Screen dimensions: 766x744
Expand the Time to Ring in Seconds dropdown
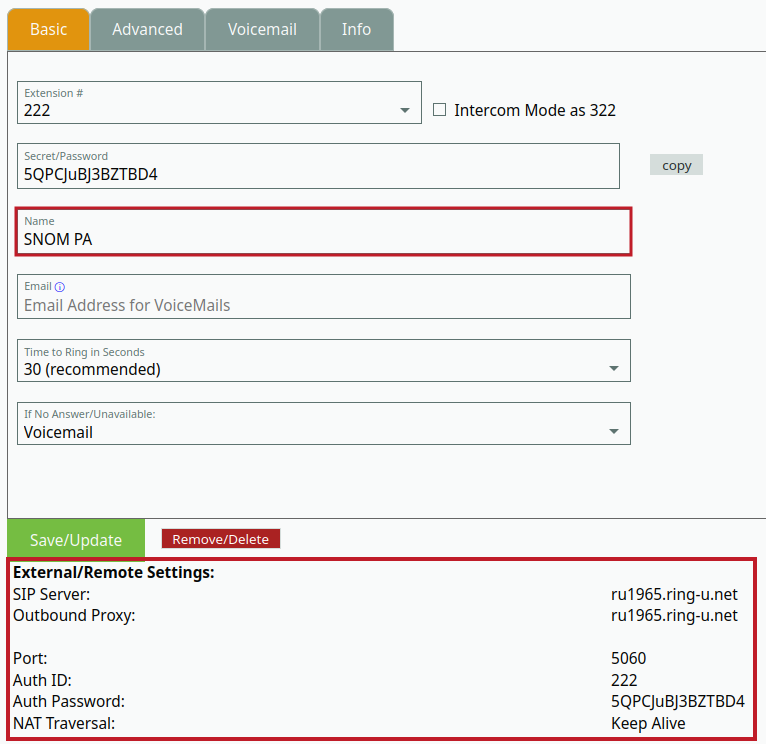click(x=323, y=361)
